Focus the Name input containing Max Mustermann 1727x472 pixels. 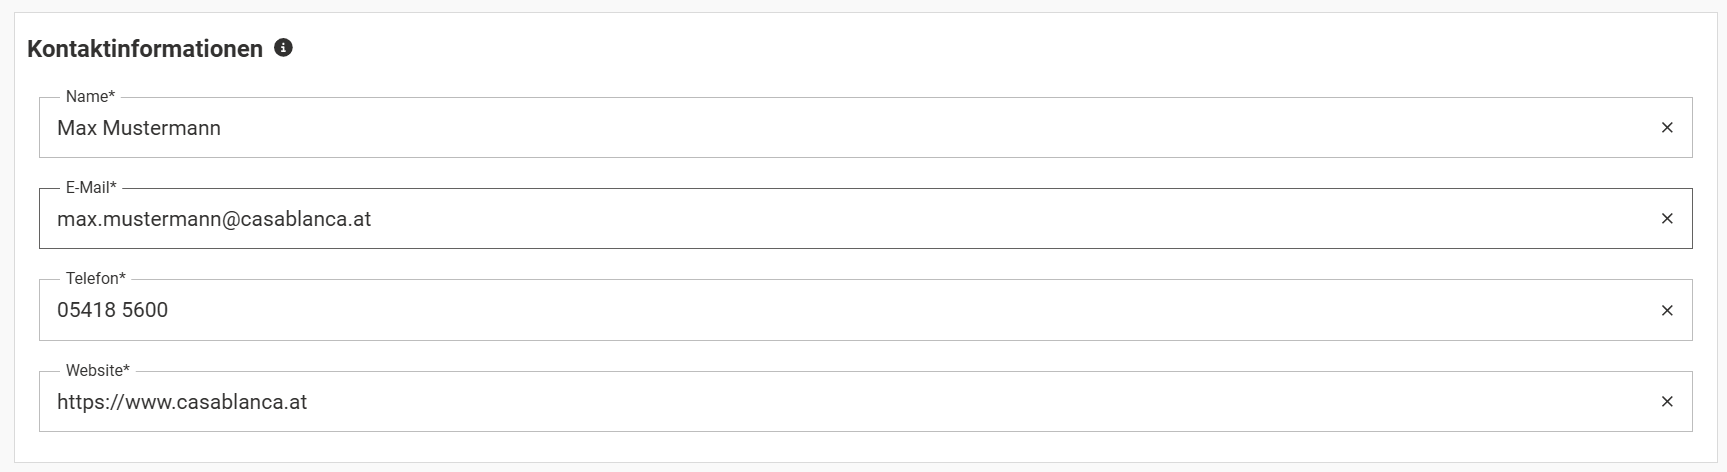(x=800, y=128)
